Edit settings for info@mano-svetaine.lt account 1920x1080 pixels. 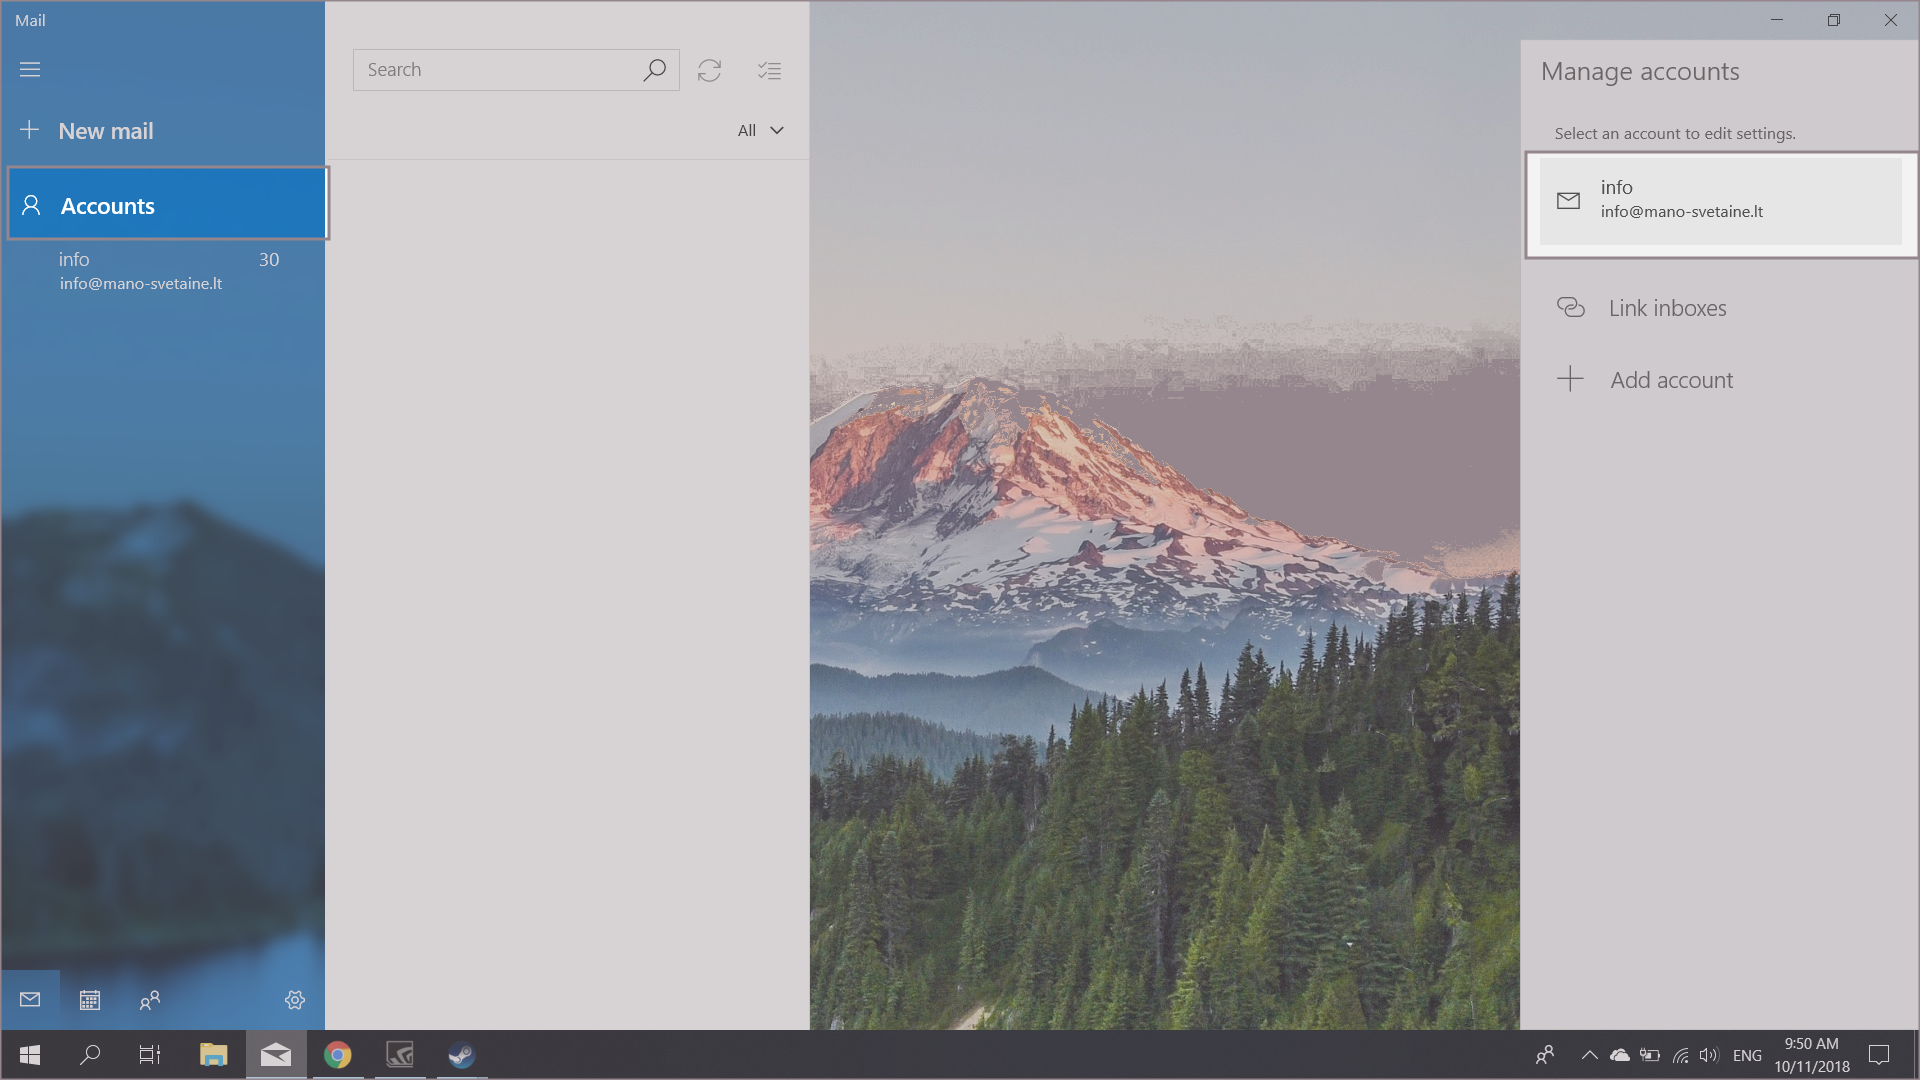coord(1720,201)
